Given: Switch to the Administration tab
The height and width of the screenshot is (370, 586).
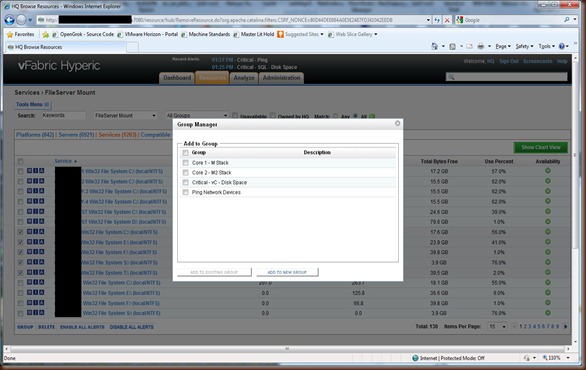Looking at the screenshot, I should pos(281,78).
